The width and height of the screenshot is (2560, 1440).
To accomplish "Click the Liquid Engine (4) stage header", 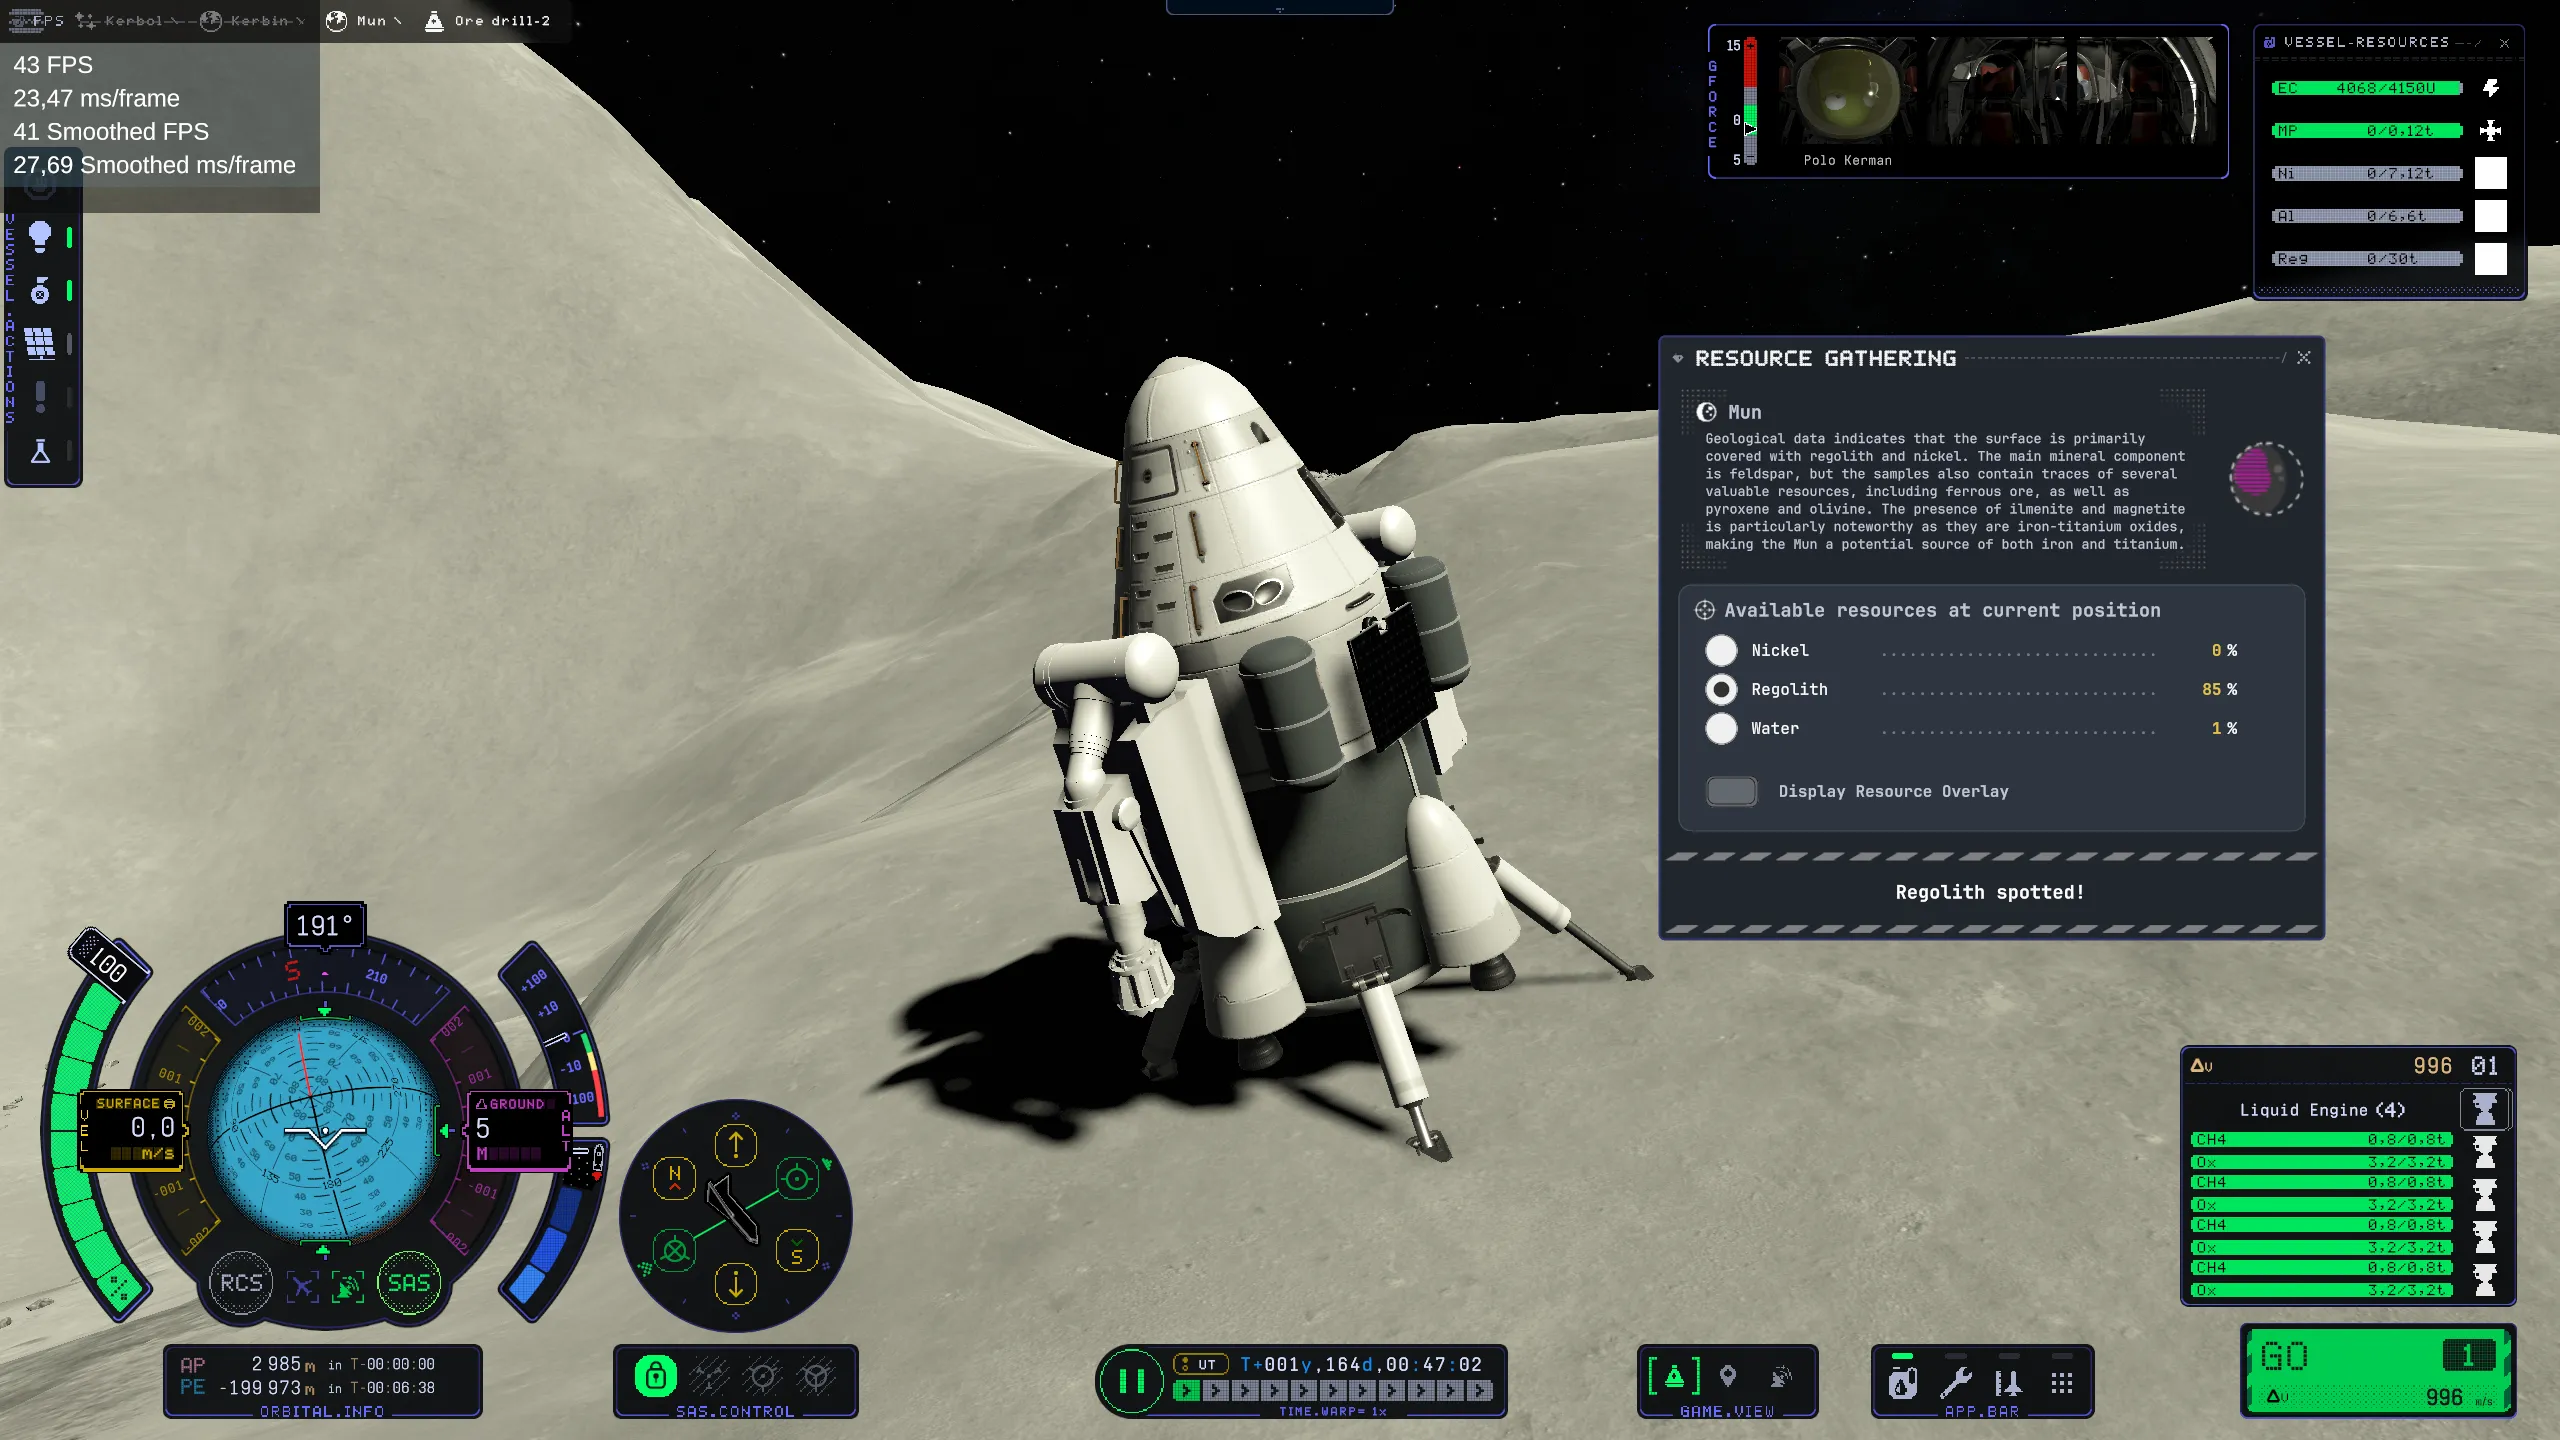I will coord(2322,1110).
